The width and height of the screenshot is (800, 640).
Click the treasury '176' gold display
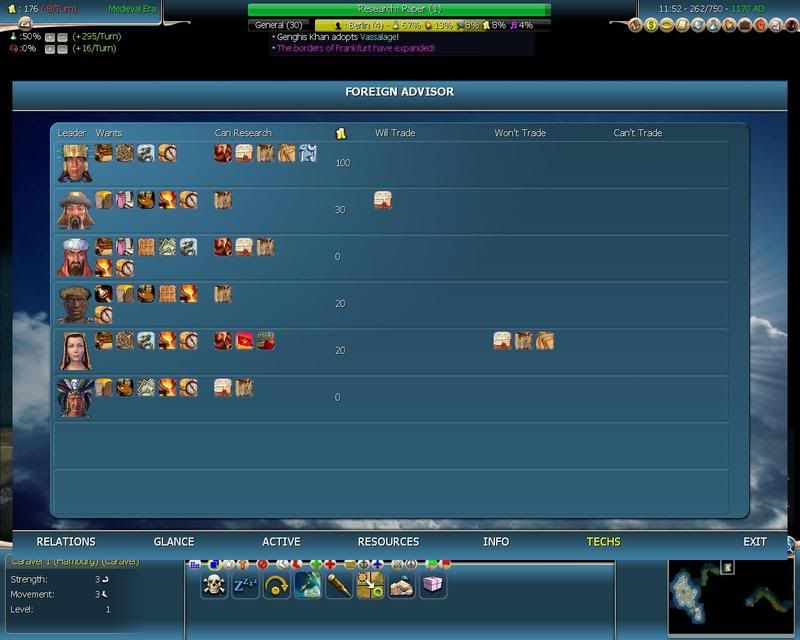[x=31, y=9]
